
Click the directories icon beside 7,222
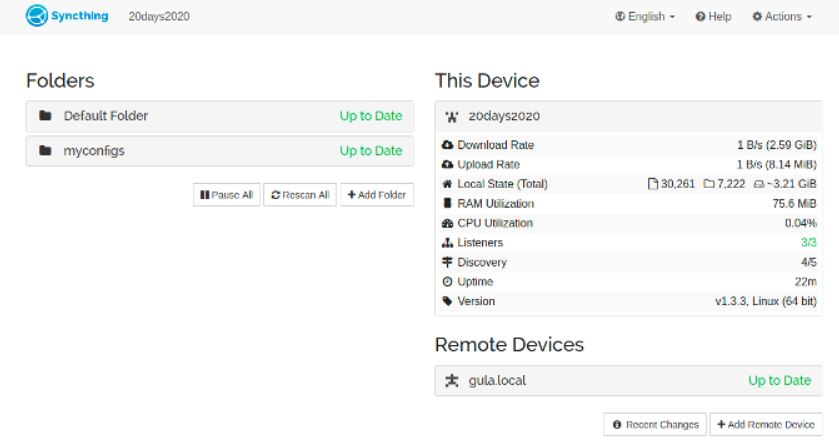click(709, 184)
